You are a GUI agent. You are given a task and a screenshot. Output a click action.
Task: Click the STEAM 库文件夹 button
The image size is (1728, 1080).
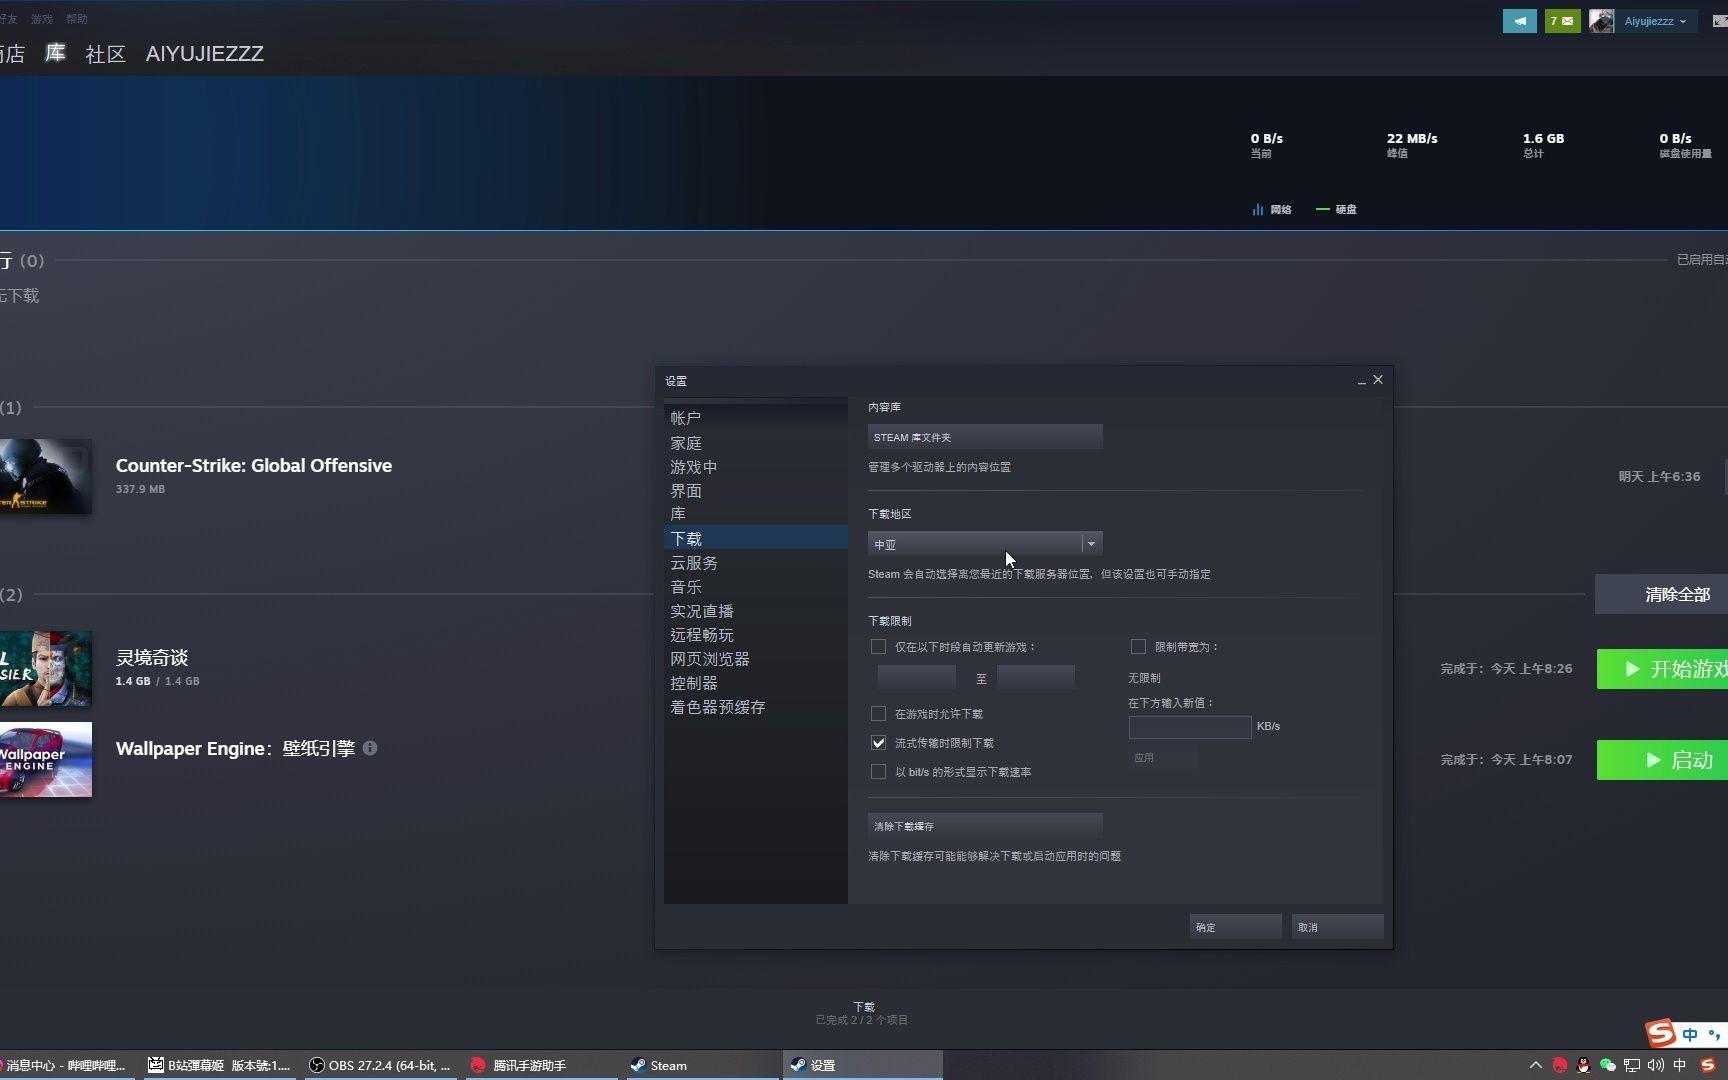coord(985,437)
